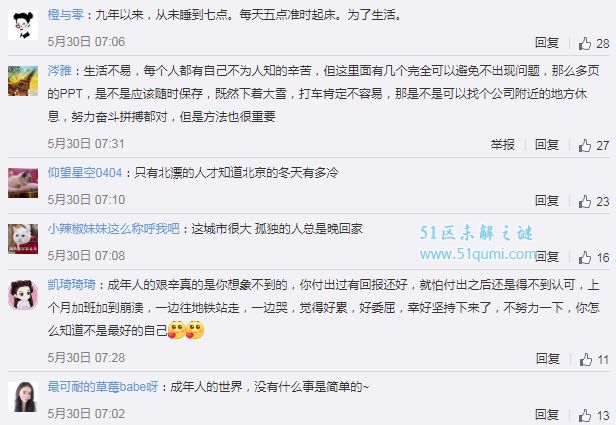616x425 pixels.
Task: Reply to 凯琦琦琦's comment at 07:28
Action: pos(548,359)
